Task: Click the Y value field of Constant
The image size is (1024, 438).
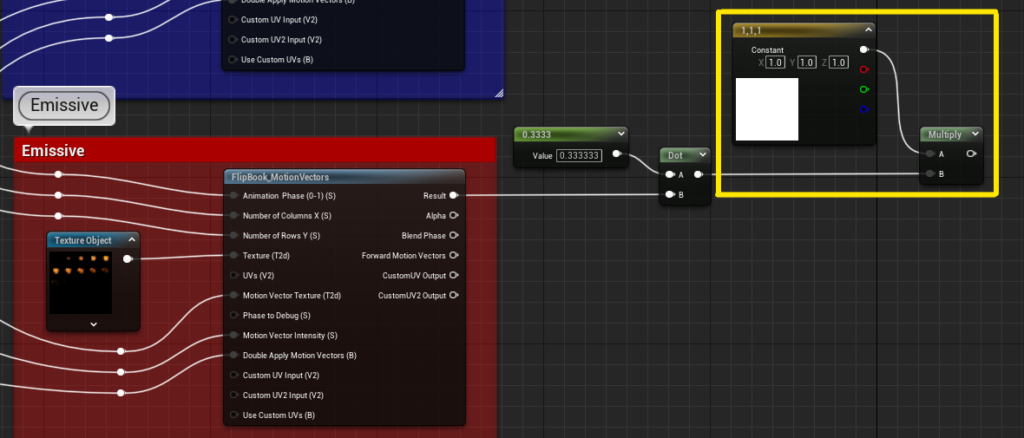Action: click(807, 63)
